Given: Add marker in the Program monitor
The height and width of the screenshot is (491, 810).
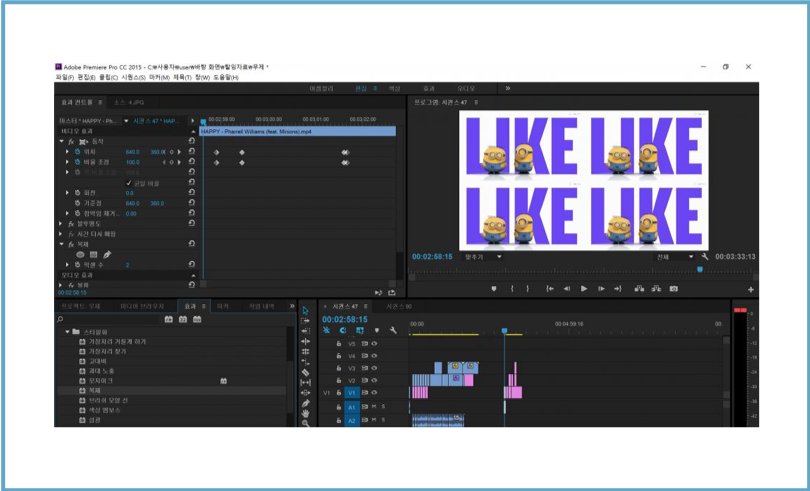Looking at the screenshot, I should click(494, 289).
